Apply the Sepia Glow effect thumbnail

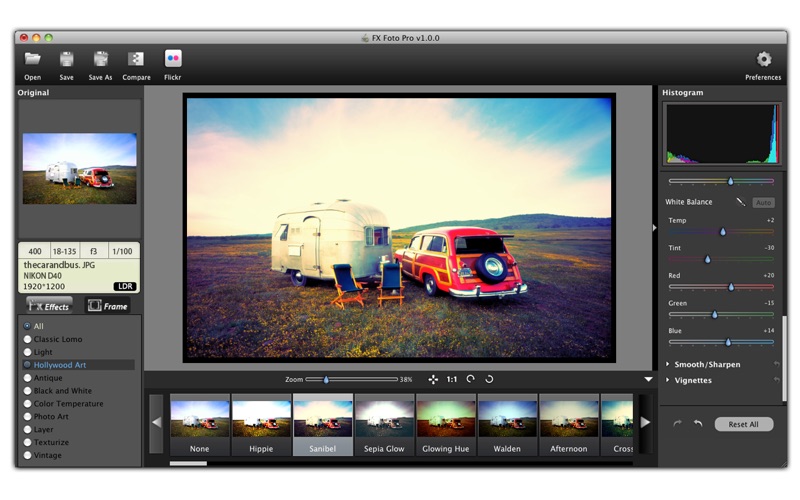[384, 424]
